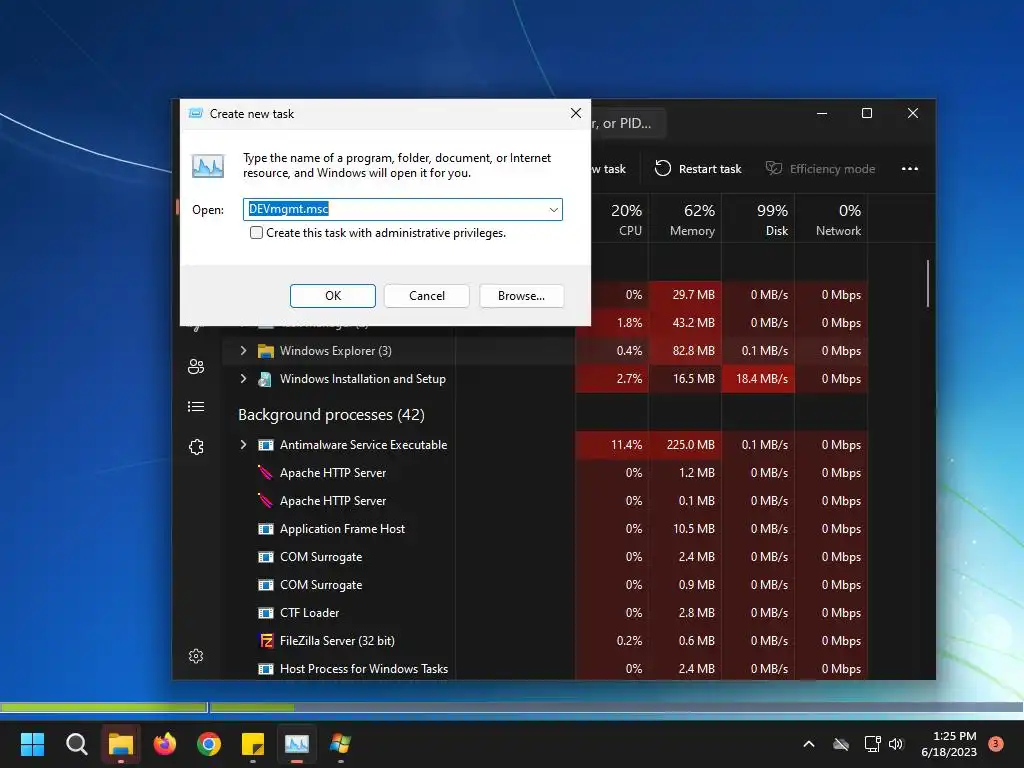Open the clock showing 1:25 PM
This screenshot has height=768, width=1024.
click(x=949, y=744)
